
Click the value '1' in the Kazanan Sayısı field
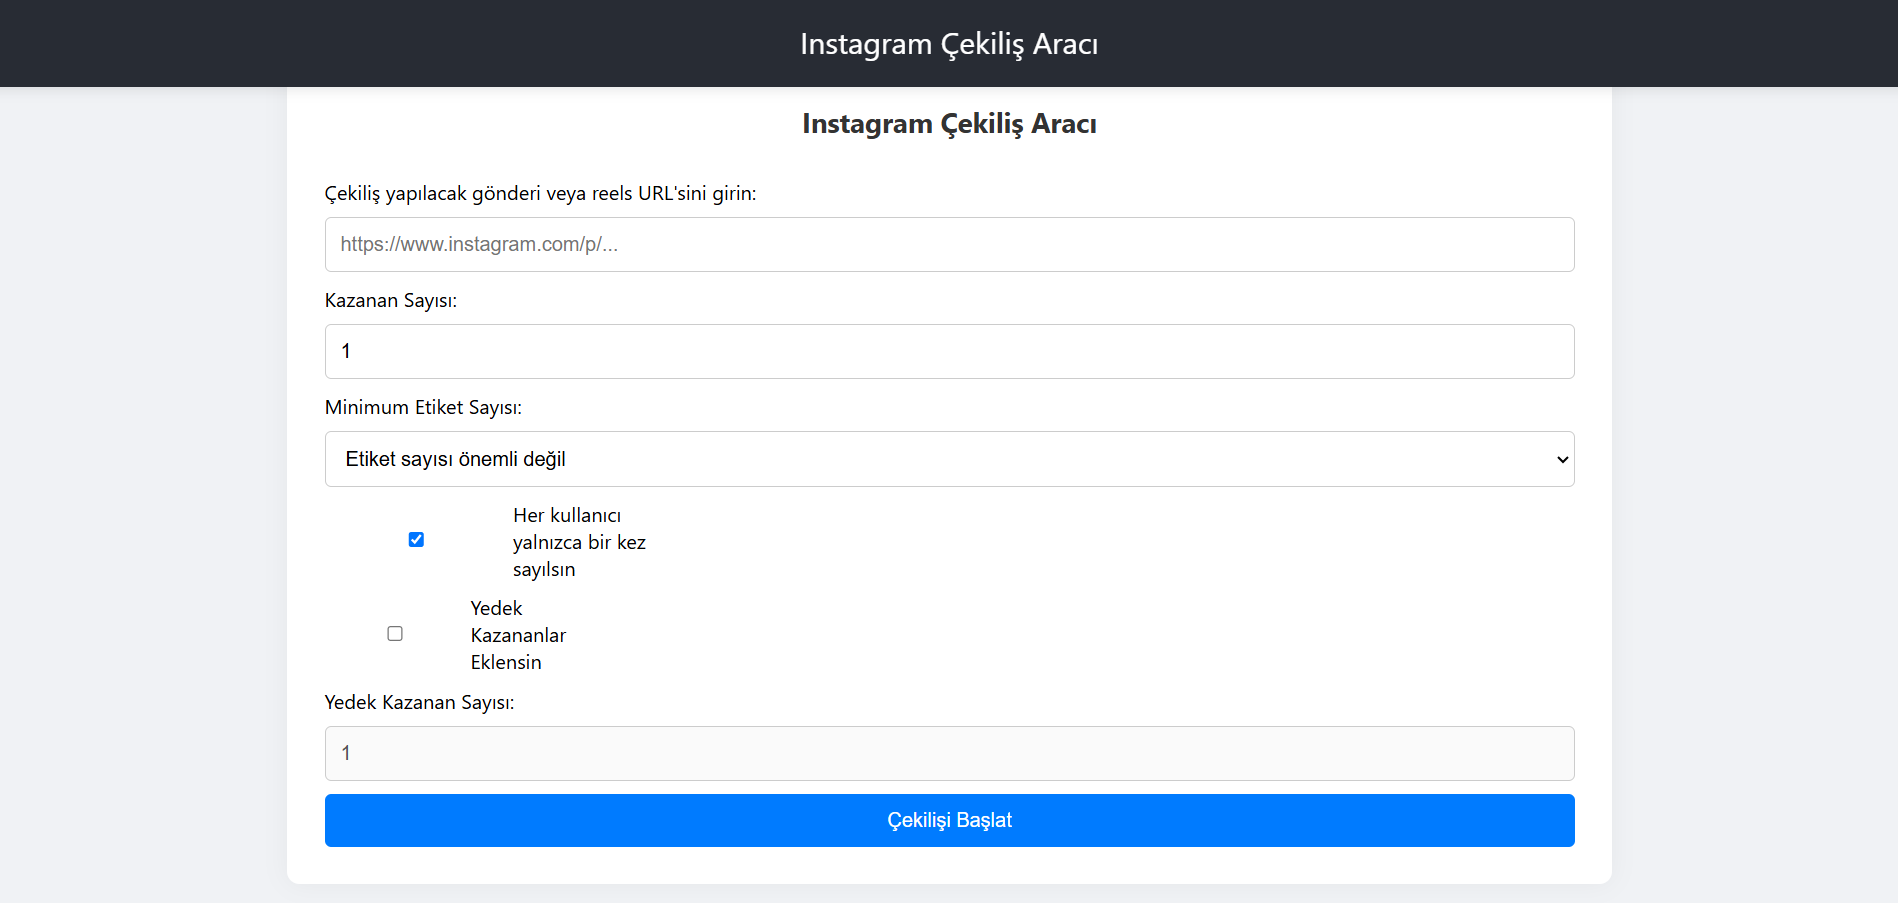(x=346, y=351)
